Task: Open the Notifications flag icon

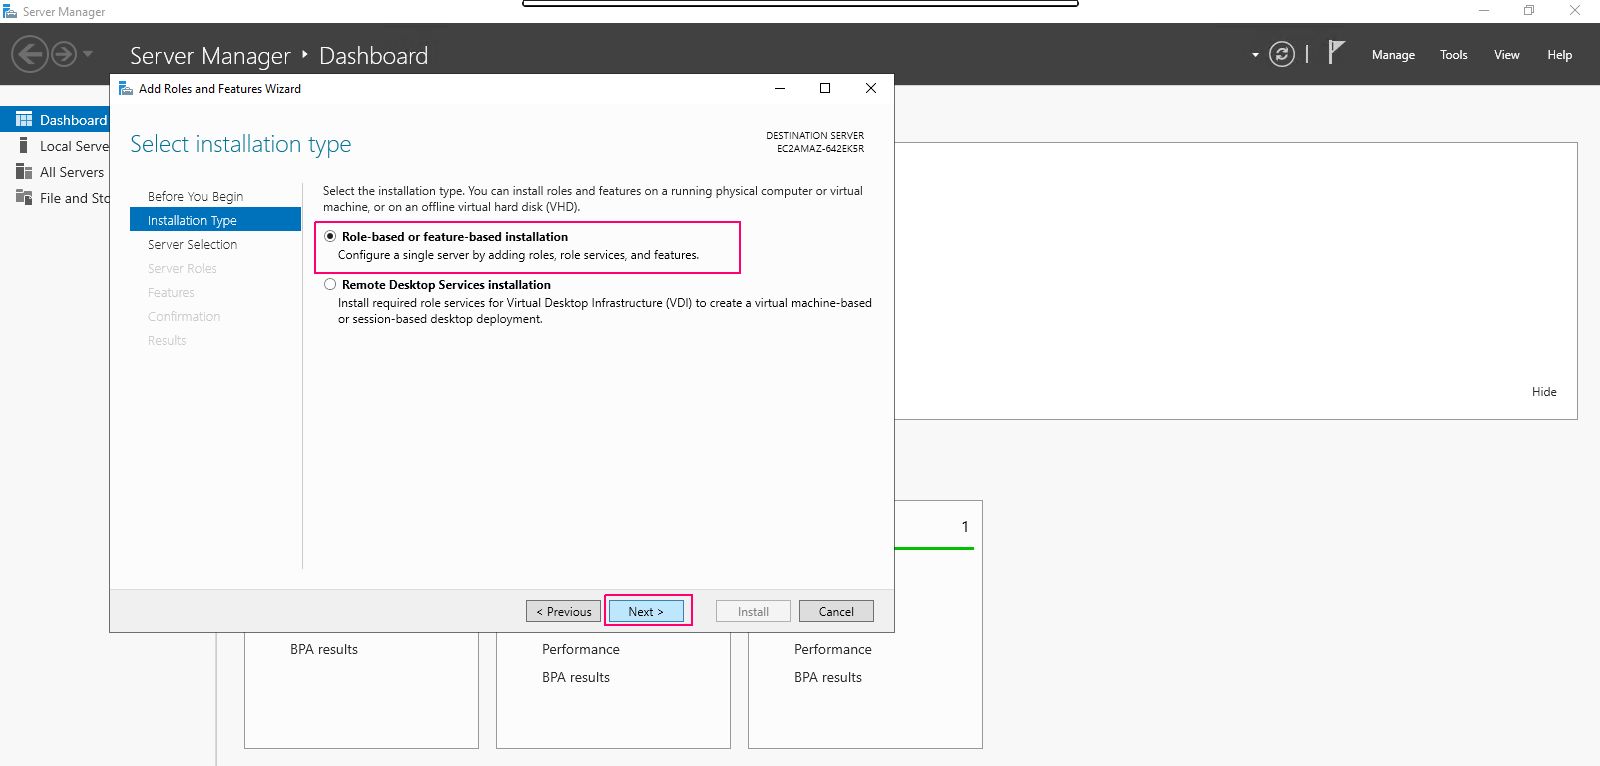Action: point(1336,52)
